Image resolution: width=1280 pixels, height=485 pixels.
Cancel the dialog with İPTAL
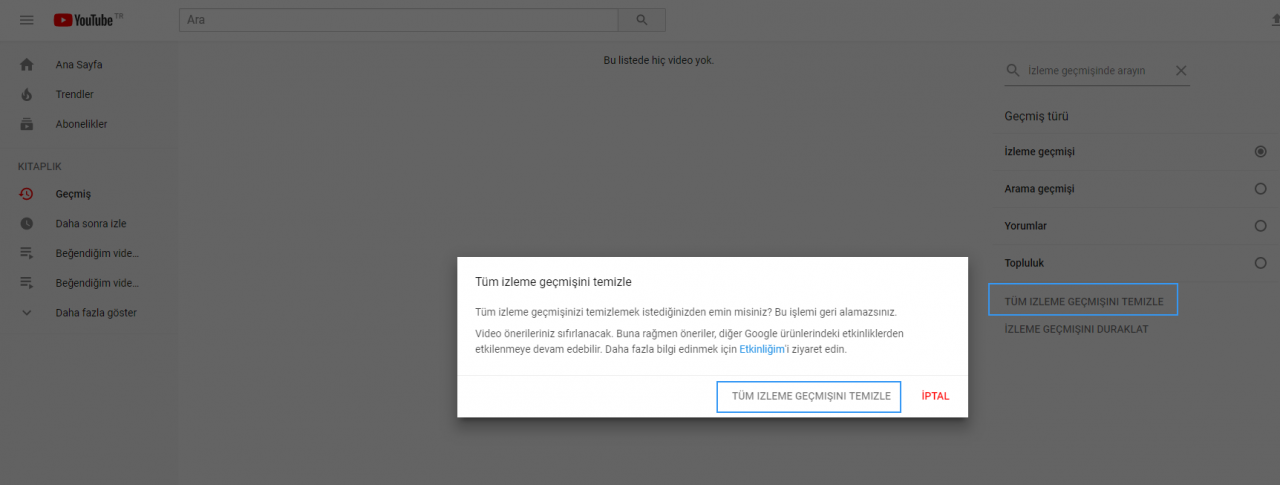[x=935, y=396]
